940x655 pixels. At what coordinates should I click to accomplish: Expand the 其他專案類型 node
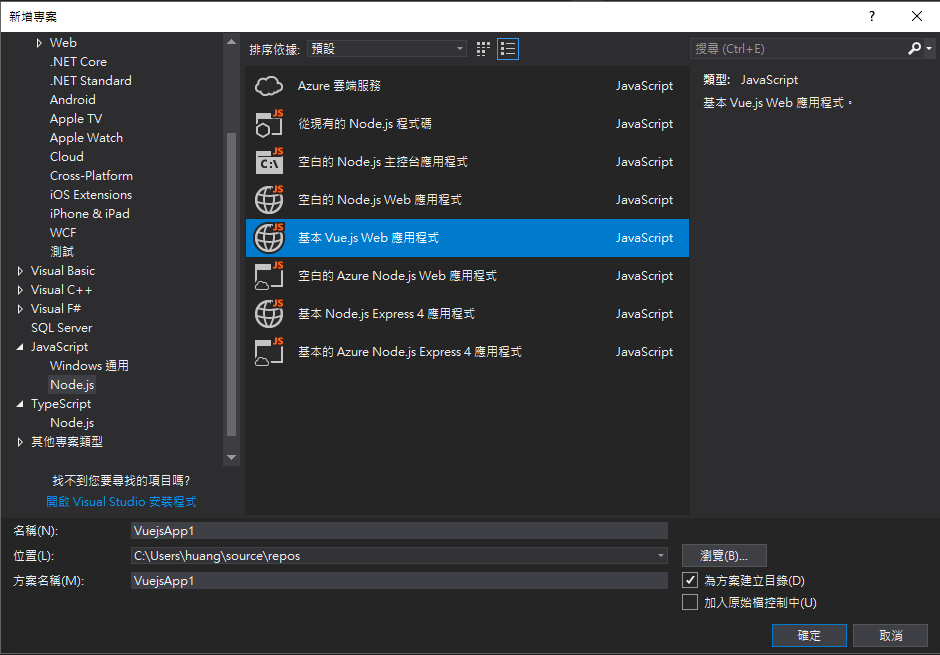point(20,442)
